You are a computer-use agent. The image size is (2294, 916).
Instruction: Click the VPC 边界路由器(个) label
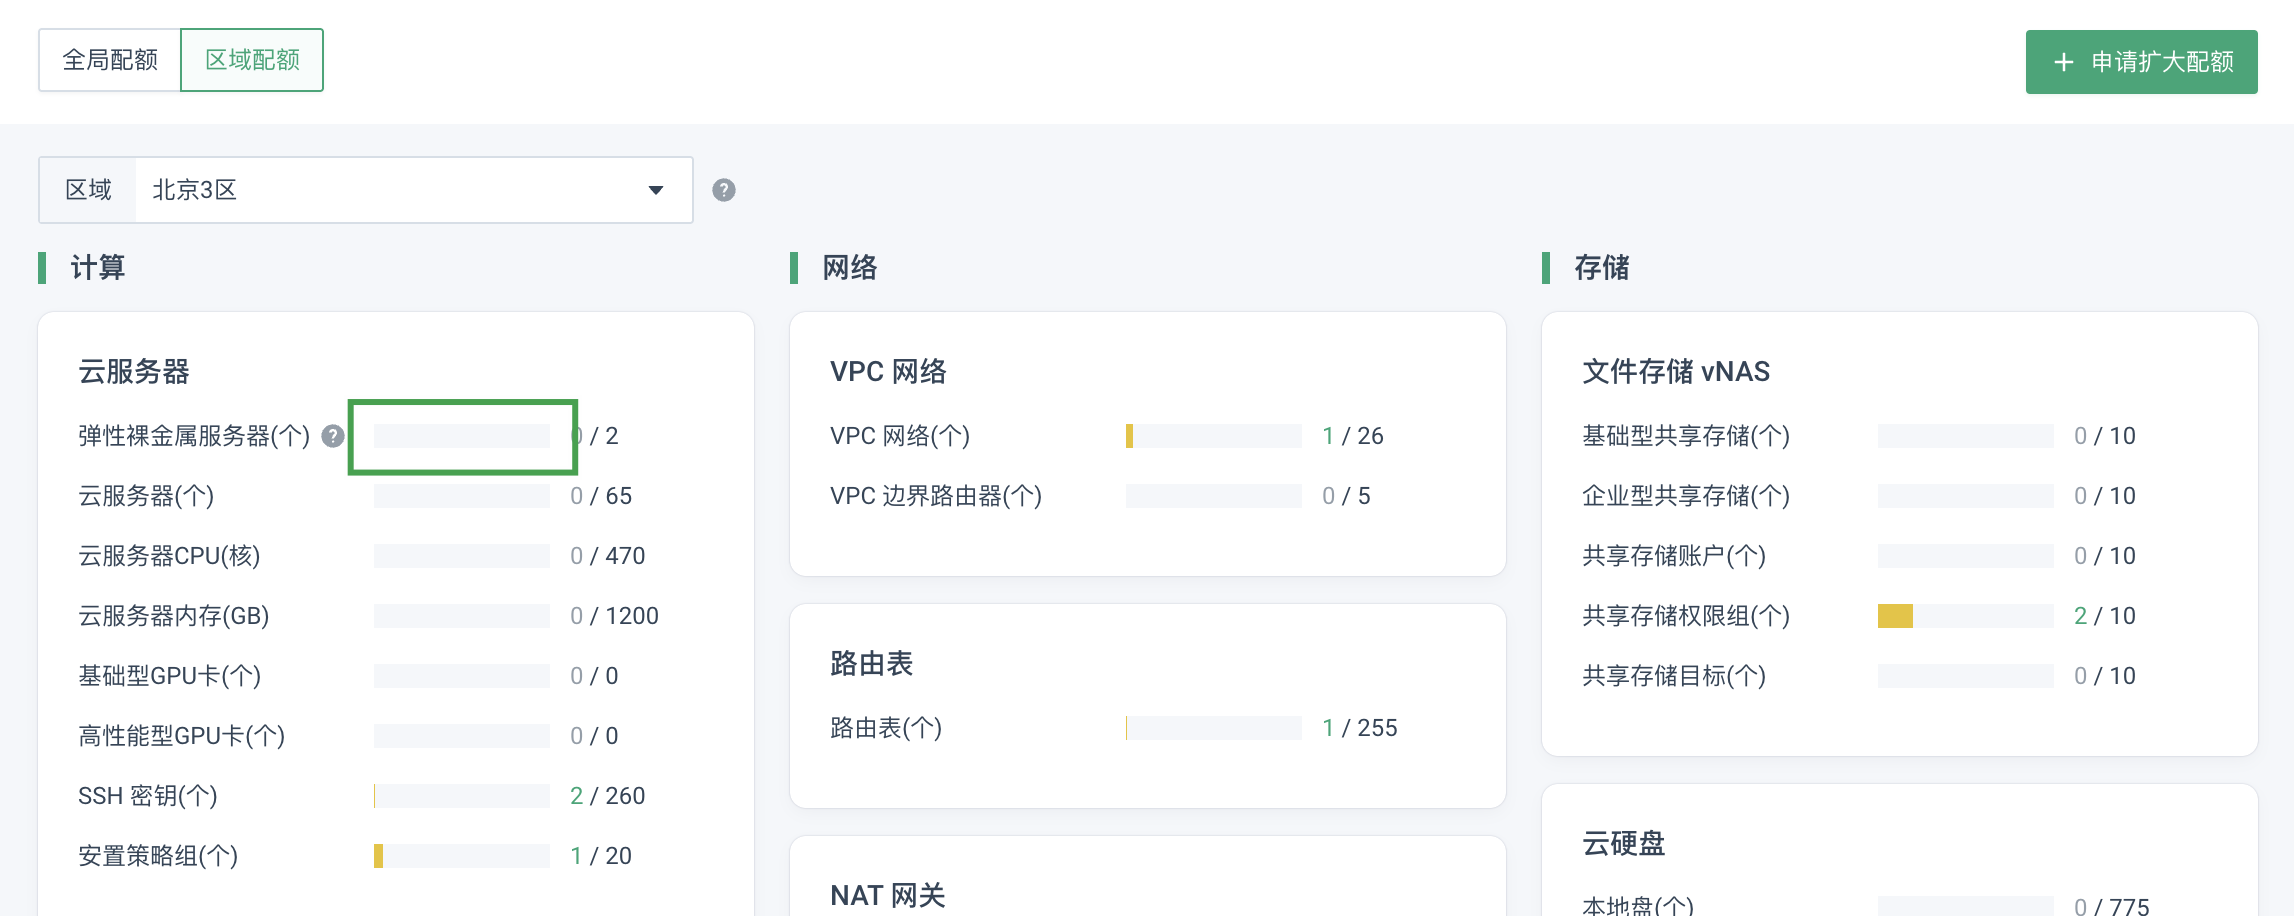pos(936,496)
